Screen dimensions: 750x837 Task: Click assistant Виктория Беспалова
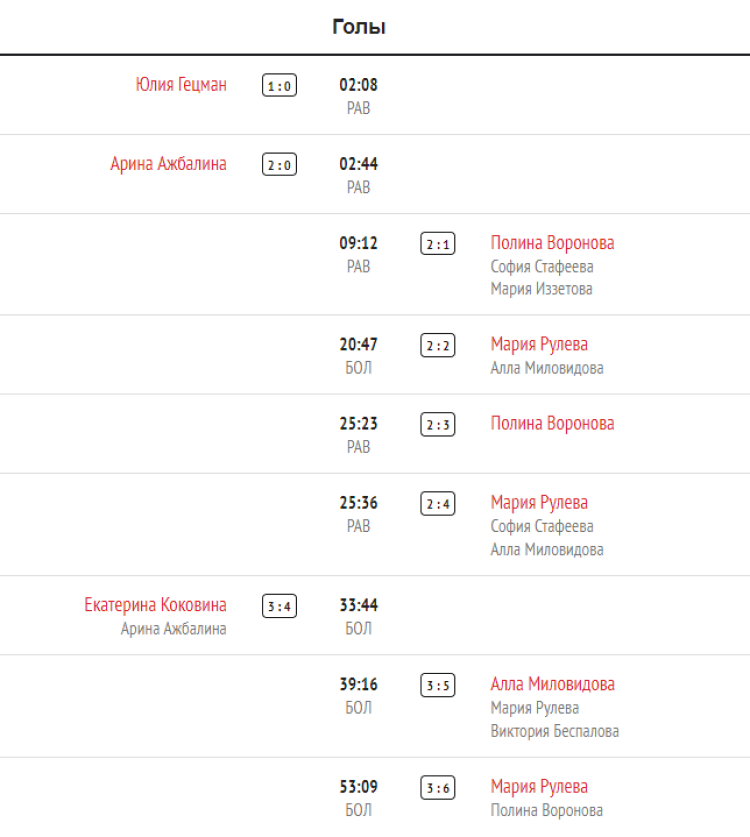554,731
